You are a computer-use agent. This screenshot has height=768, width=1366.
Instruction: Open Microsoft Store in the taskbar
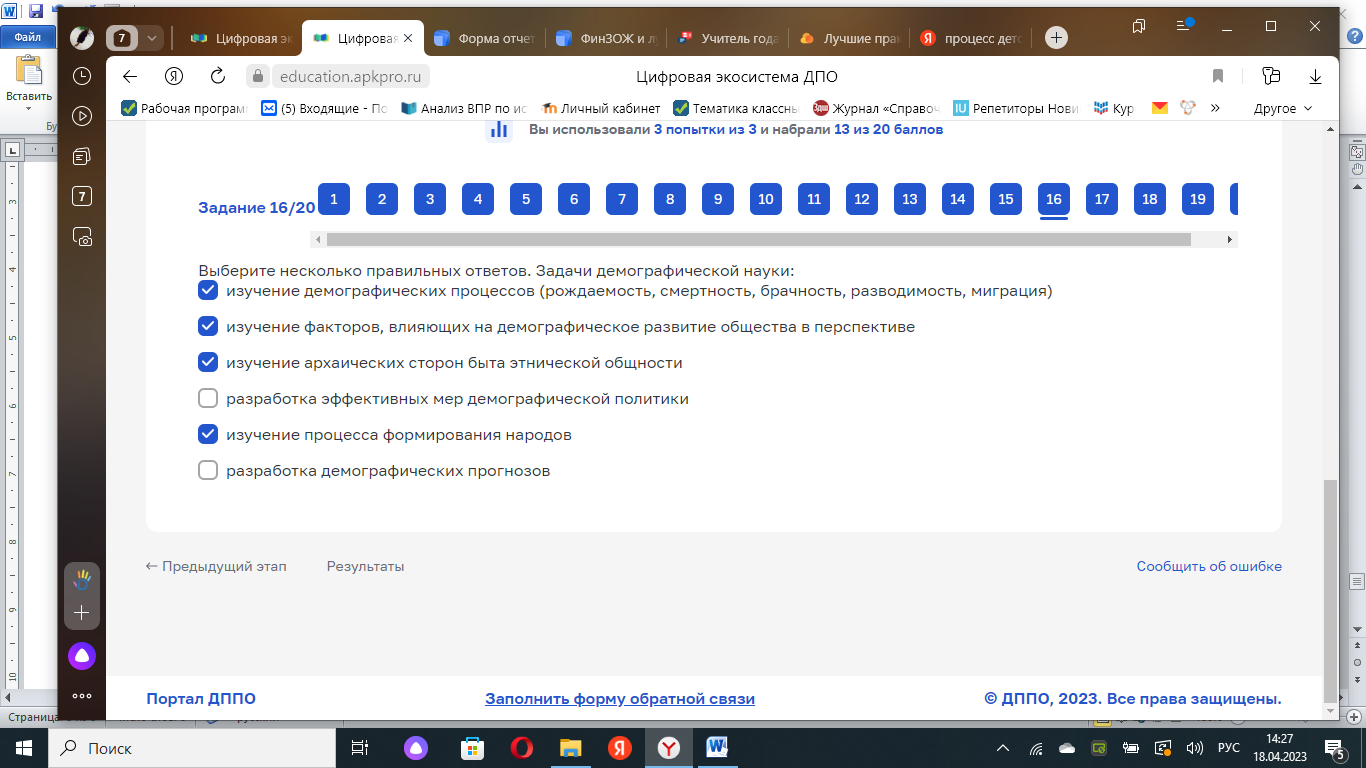coord(471,748)
